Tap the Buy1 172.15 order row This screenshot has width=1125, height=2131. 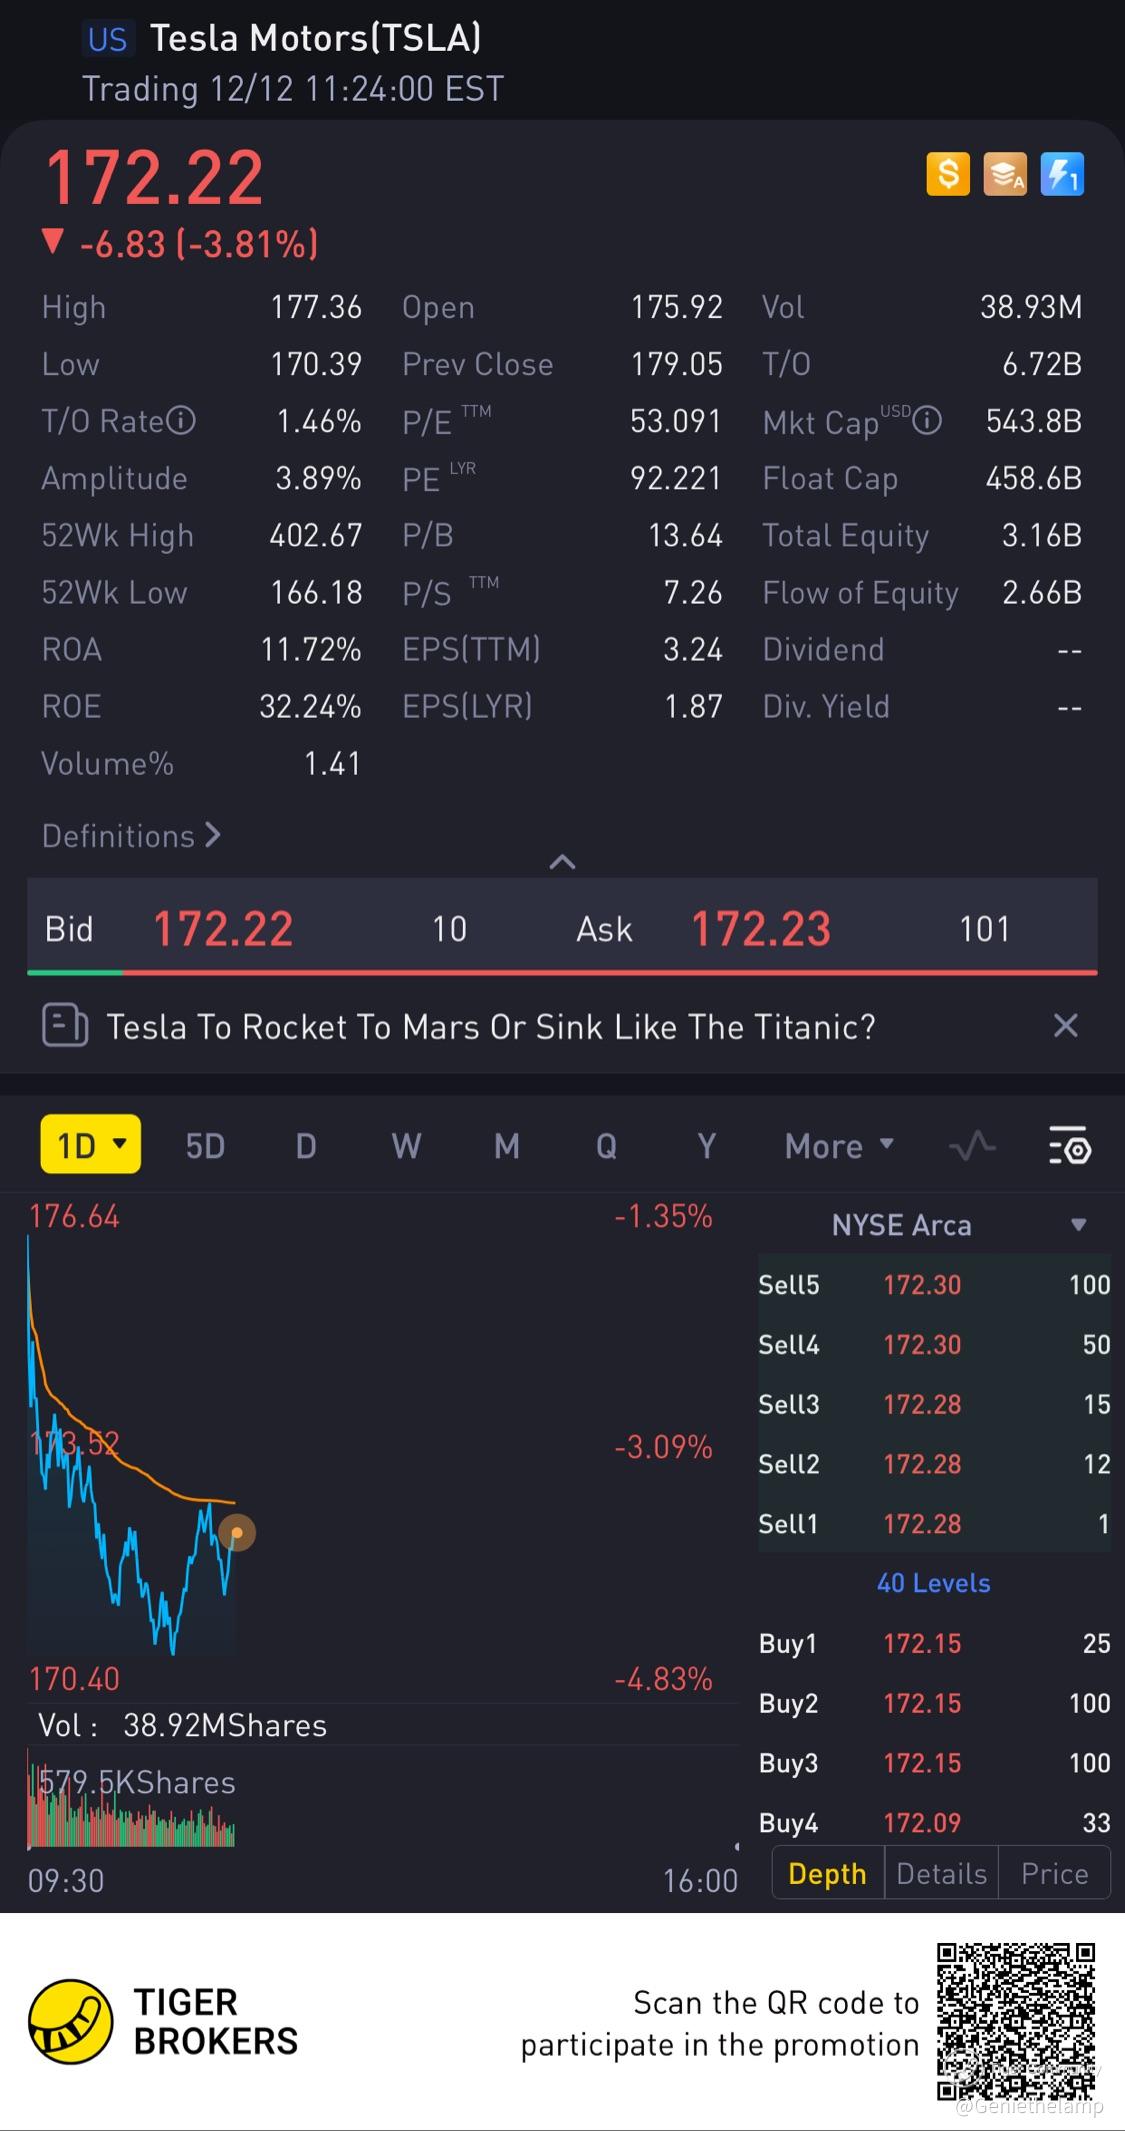(x=934, y=1643)
